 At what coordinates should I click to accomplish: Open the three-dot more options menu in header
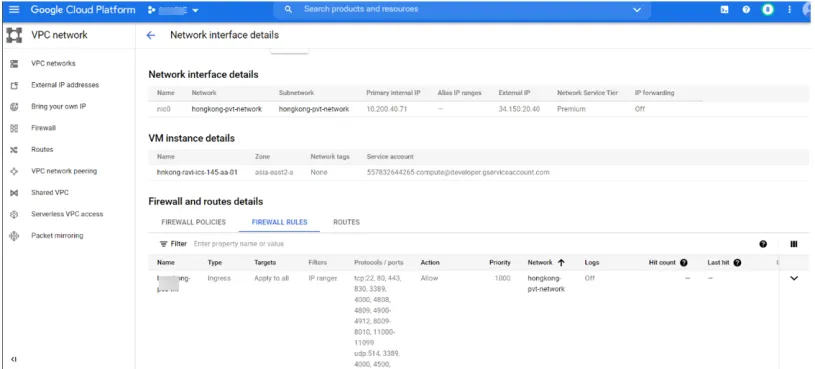coord(790,10)
